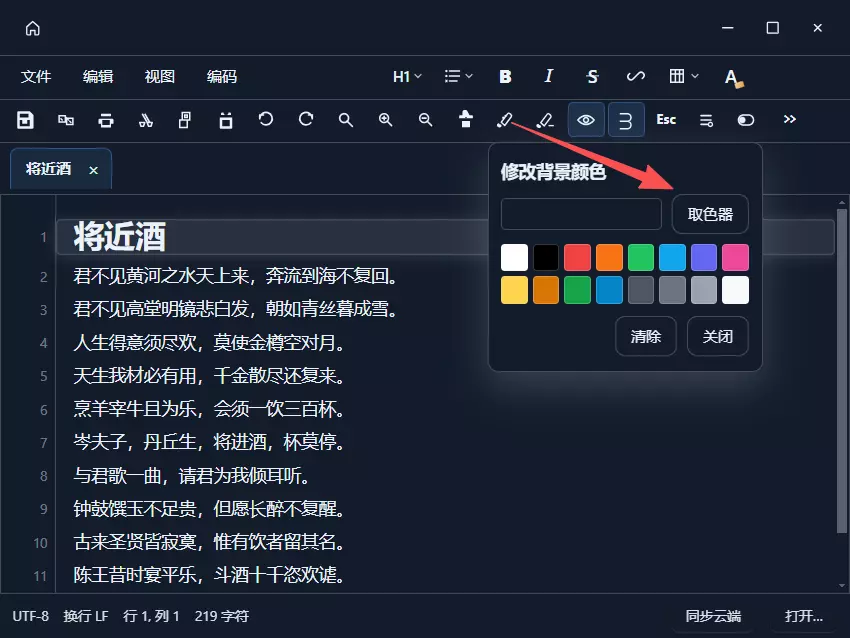This screenshot has width=850, height=638.
Task: Pick the yellow color swatch
Action: pyautogui.click(x=514, y=290)
